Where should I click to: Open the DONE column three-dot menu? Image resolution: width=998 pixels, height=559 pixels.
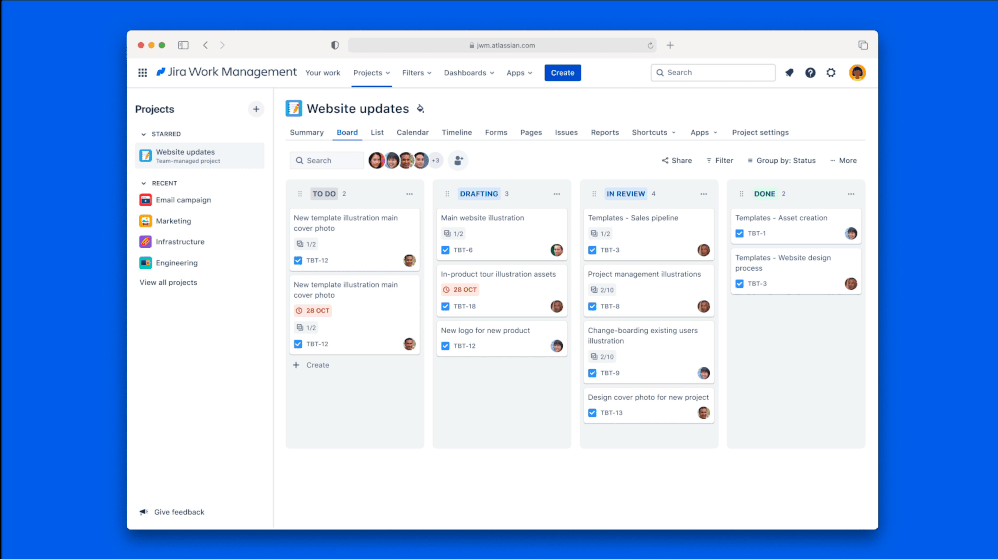(851, 194)
